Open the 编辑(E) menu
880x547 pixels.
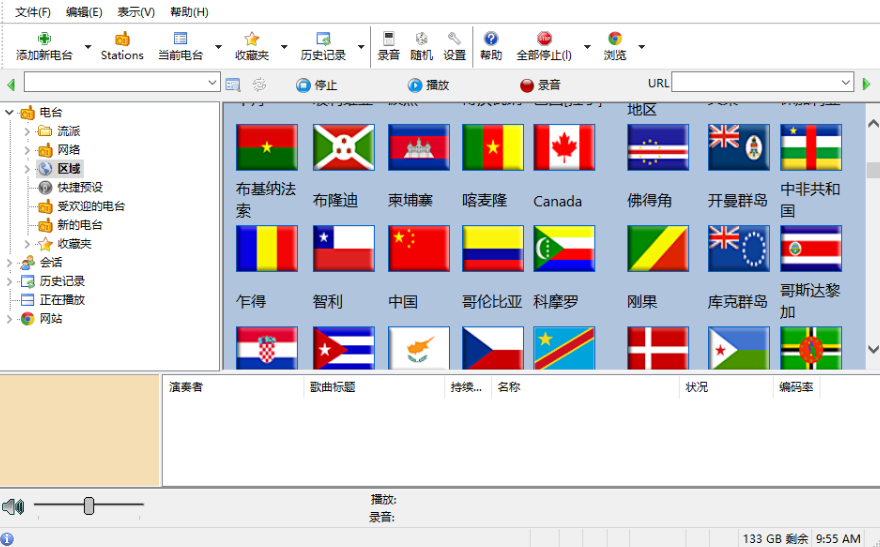coord(84,12)
